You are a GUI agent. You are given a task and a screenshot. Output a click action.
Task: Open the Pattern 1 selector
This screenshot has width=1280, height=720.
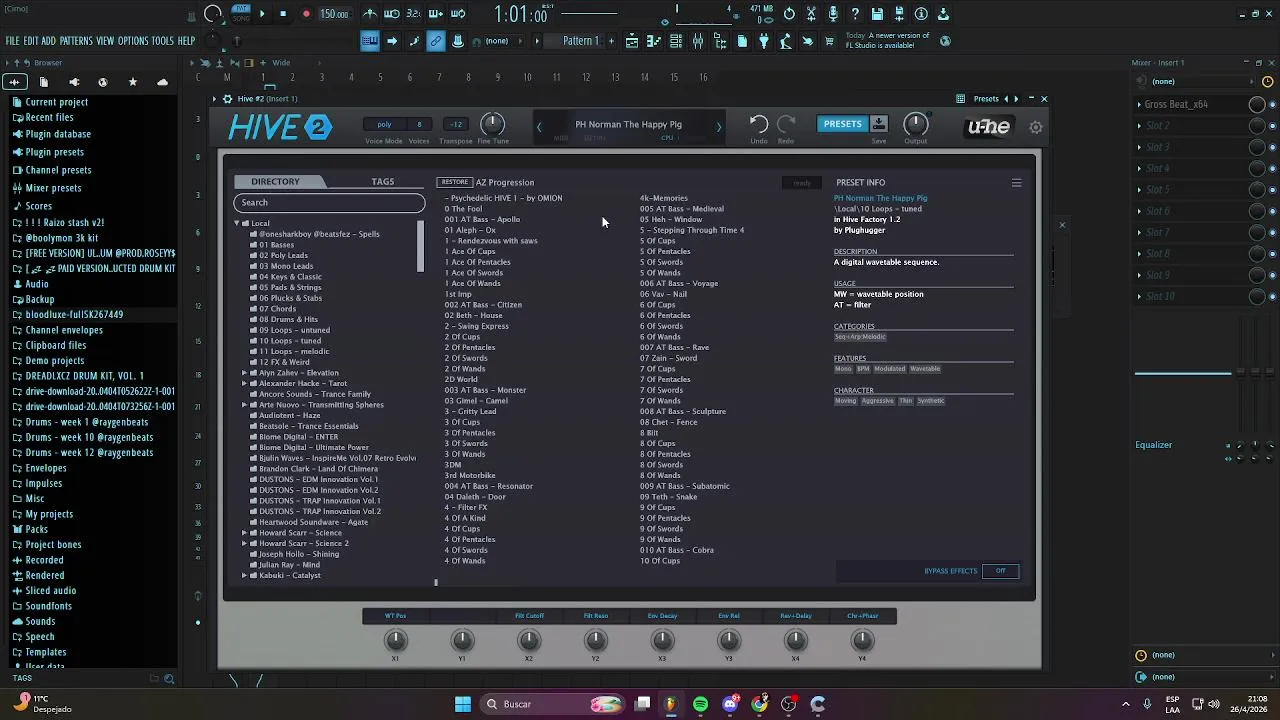581,41
